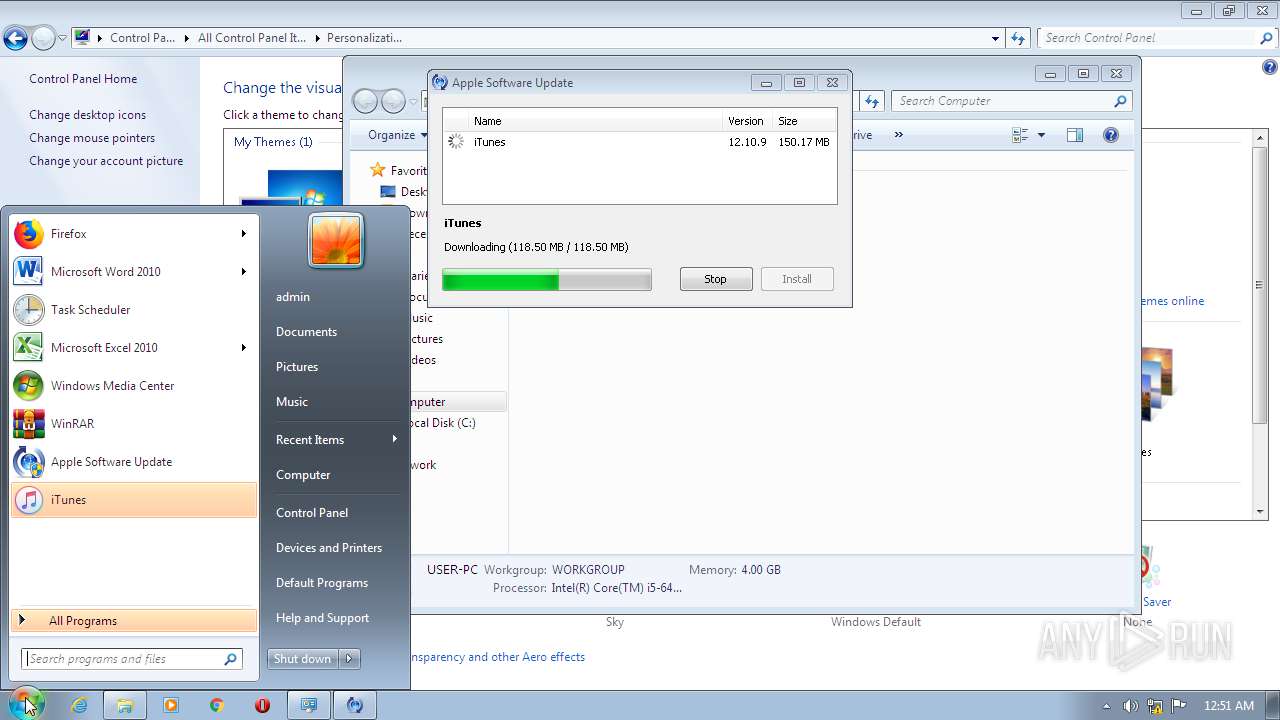Launch Microsoft Word 2010 from Start menu

tap(134, 272)
